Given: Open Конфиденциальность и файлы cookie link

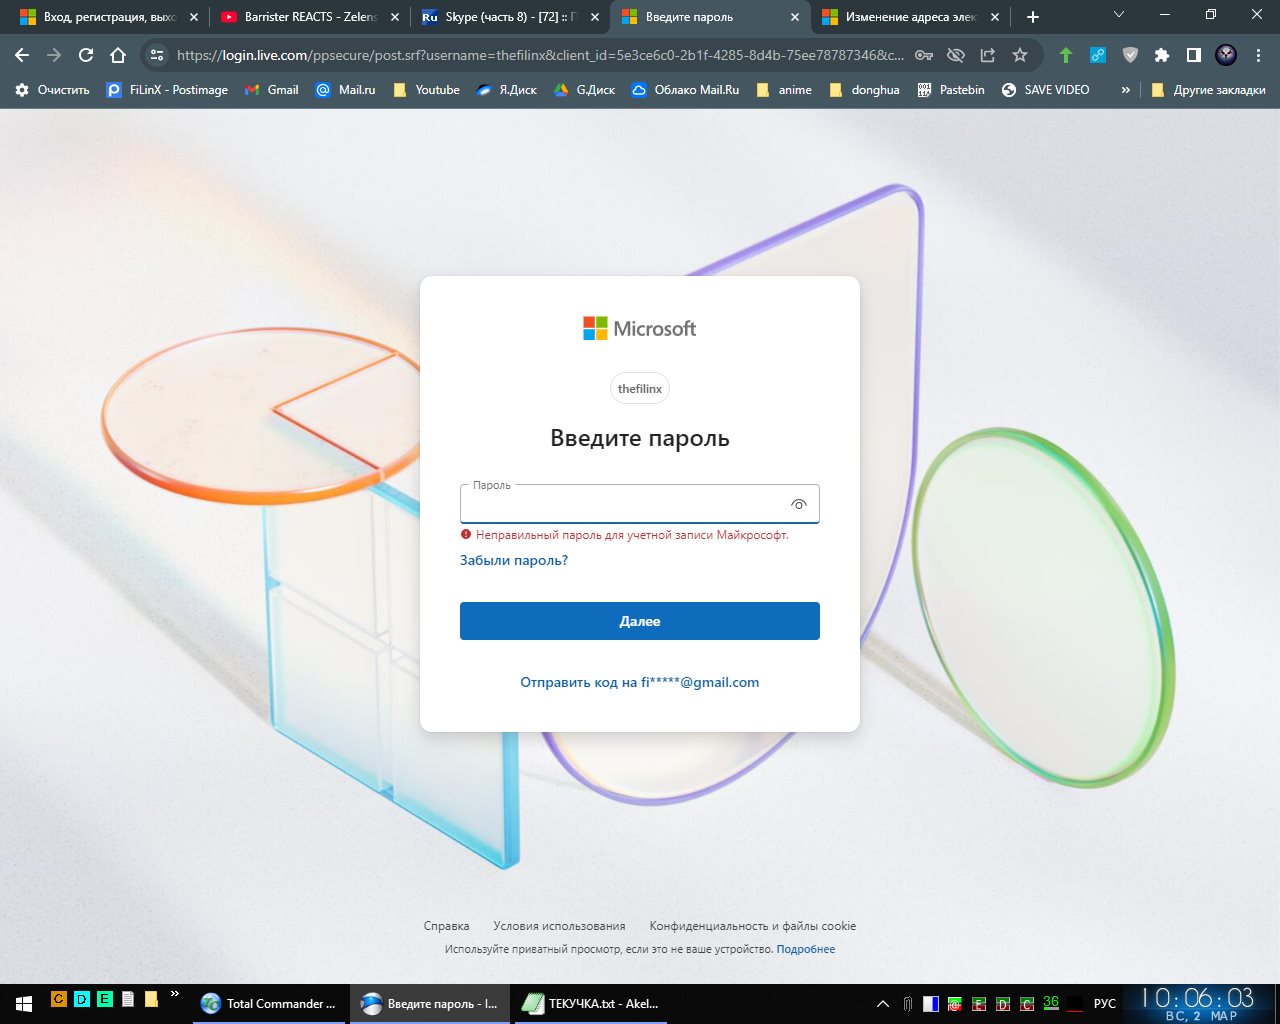Looking at the screenshot, I should 753,926.
